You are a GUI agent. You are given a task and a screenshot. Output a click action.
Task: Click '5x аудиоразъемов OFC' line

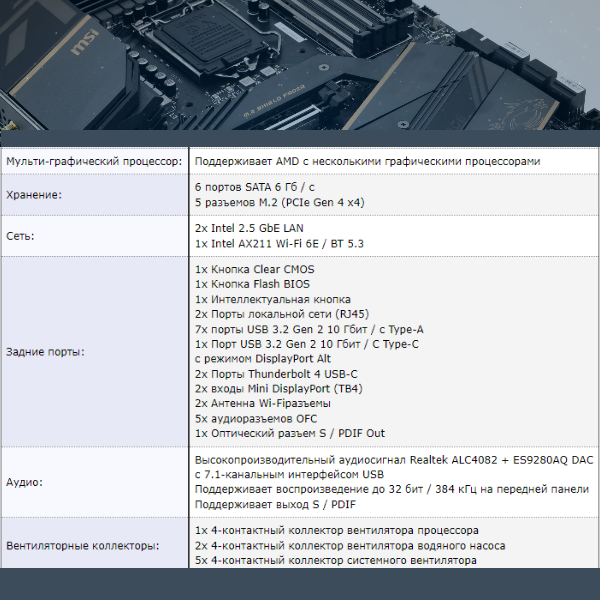[256, 419]
